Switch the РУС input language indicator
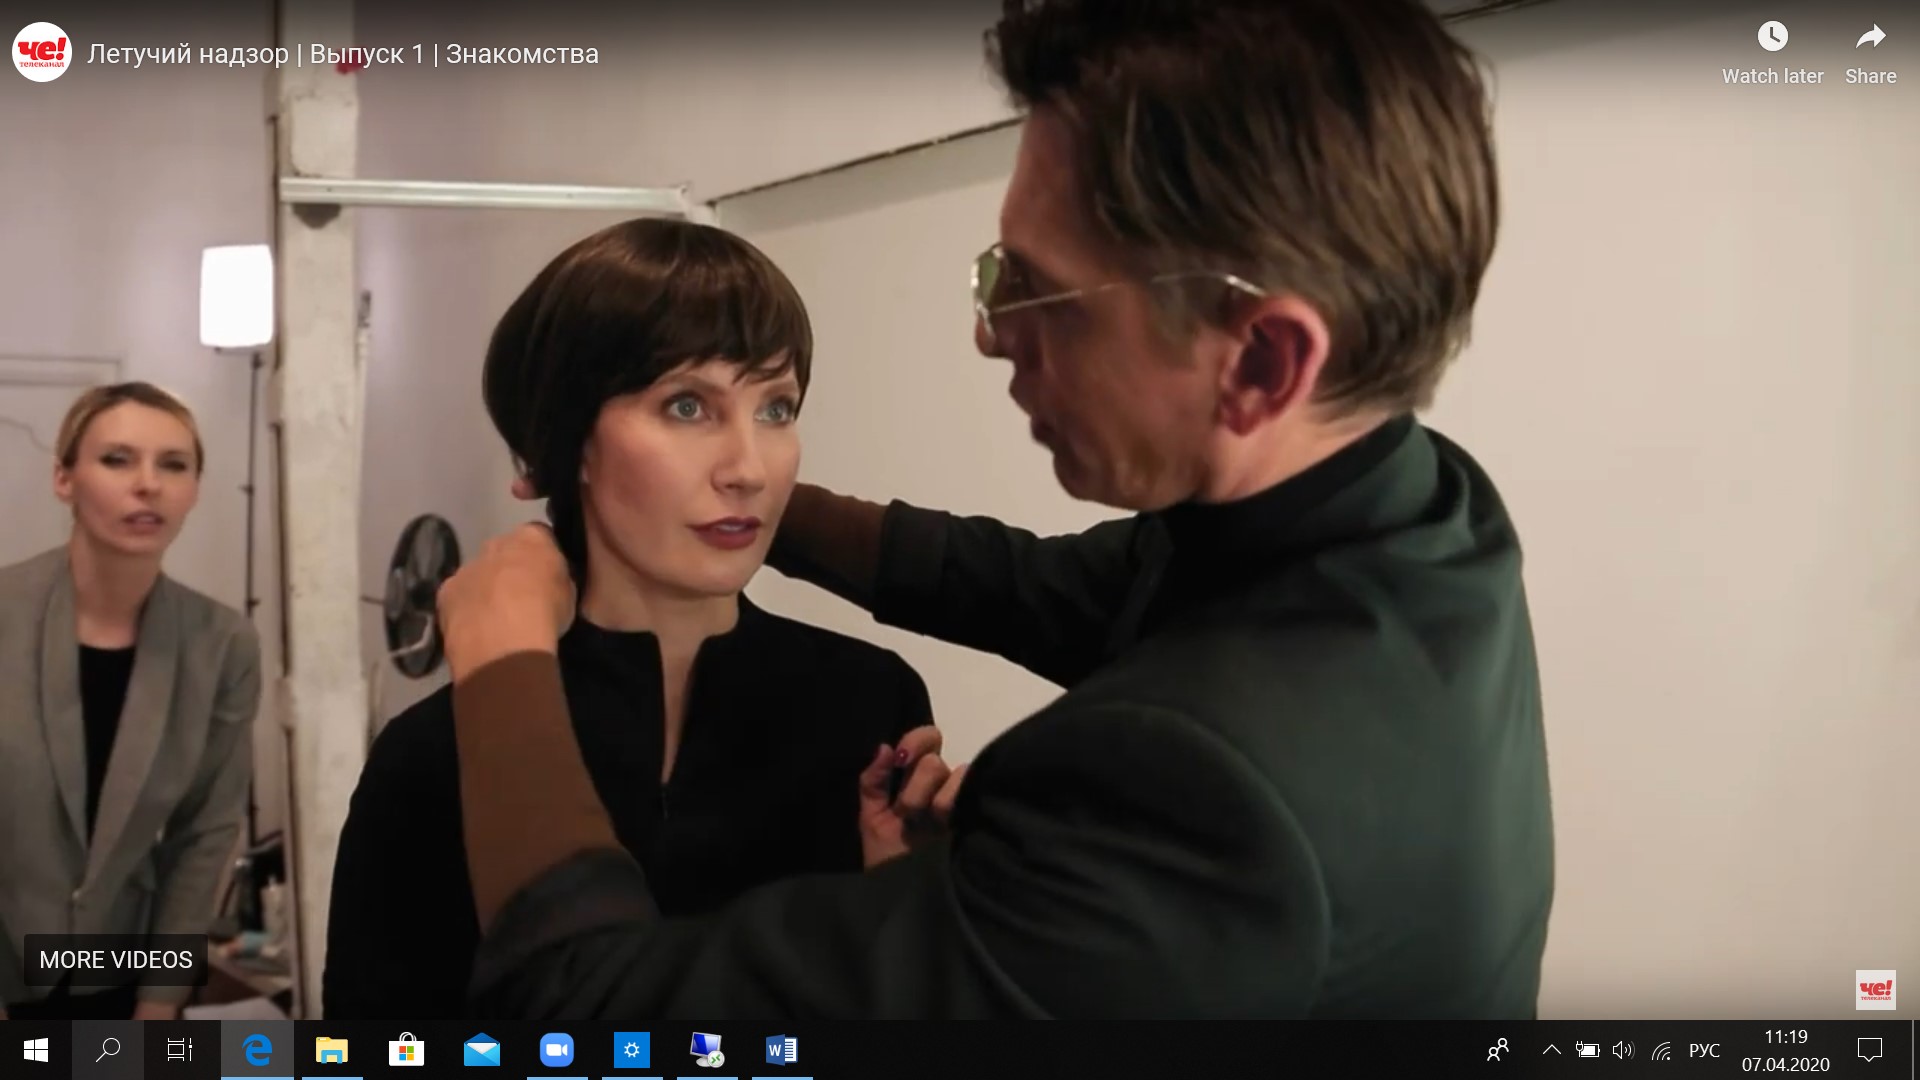 pyautogui.click(x=1704, y=1050)
